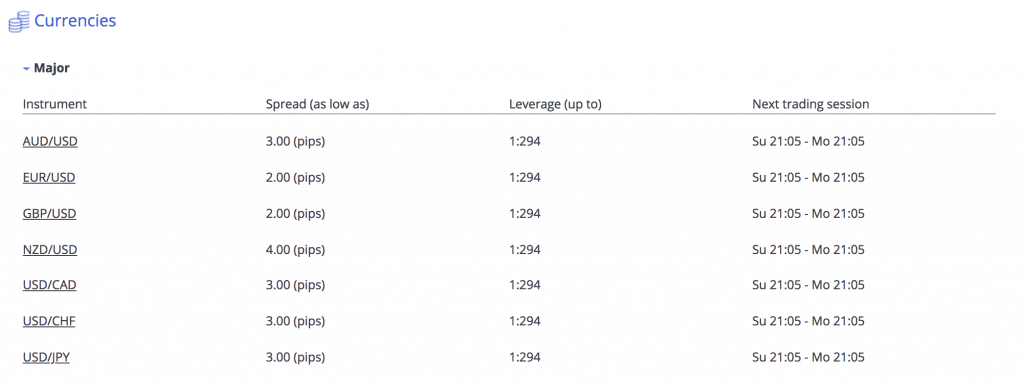Click the Instrument column header
This screenshot has width=1024, height=385.
pyautogui.click(x=55, y=104)
